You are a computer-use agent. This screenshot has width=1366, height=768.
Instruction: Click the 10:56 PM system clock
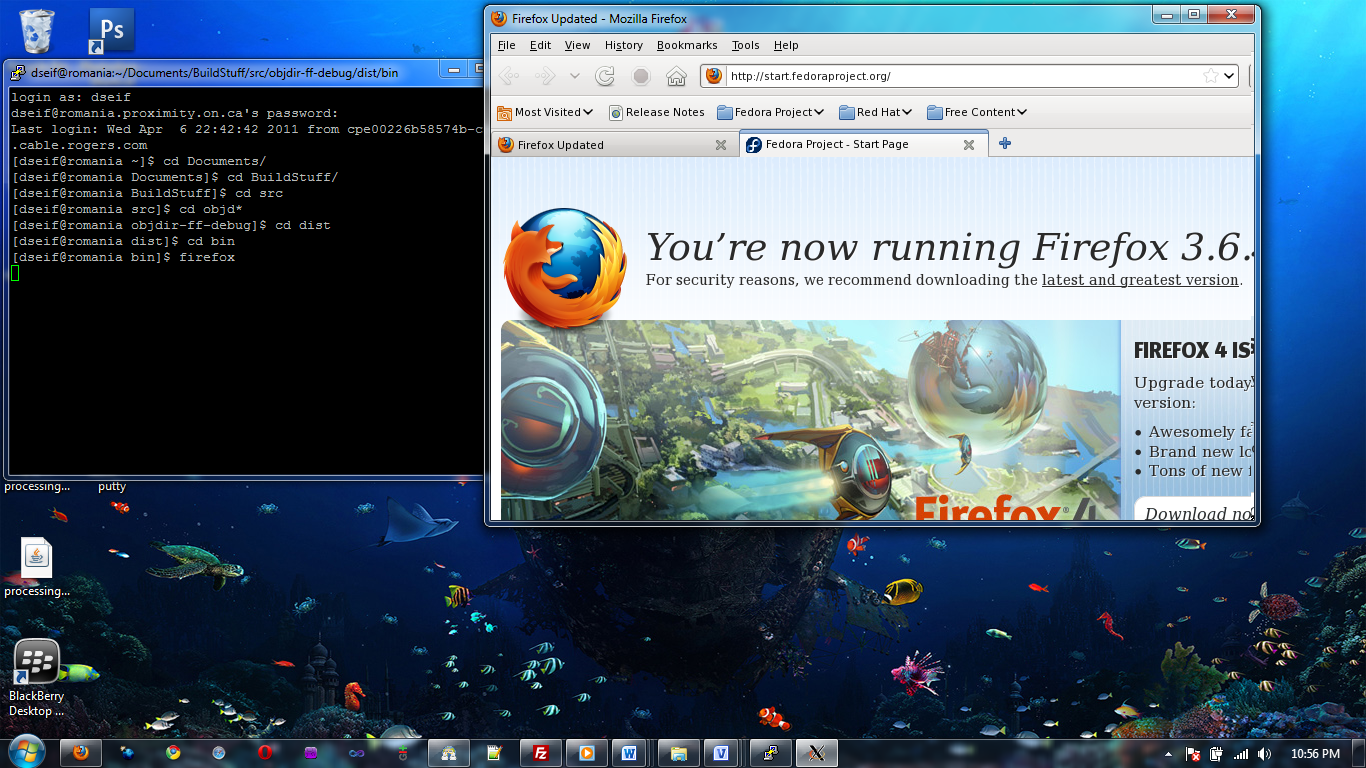(x=1315, y=754)
